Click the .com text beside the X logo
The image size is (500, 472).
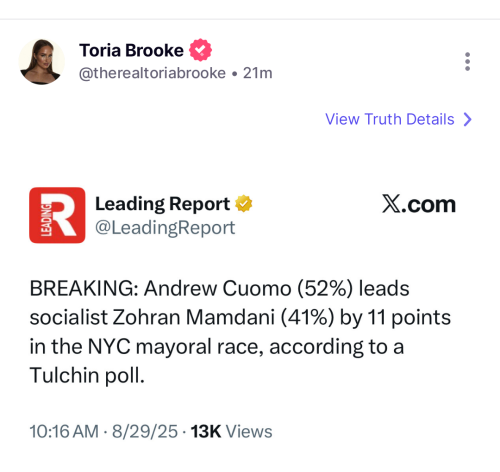point(429,205)
